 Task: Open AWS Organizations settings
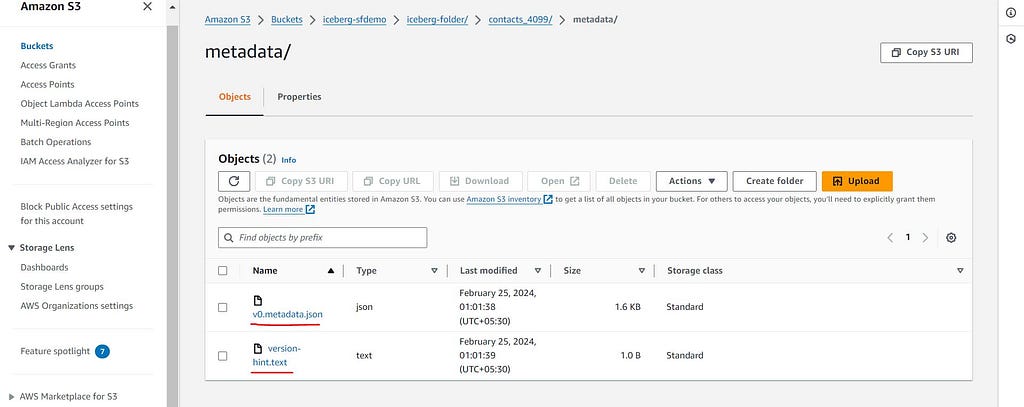pos(76,306)
